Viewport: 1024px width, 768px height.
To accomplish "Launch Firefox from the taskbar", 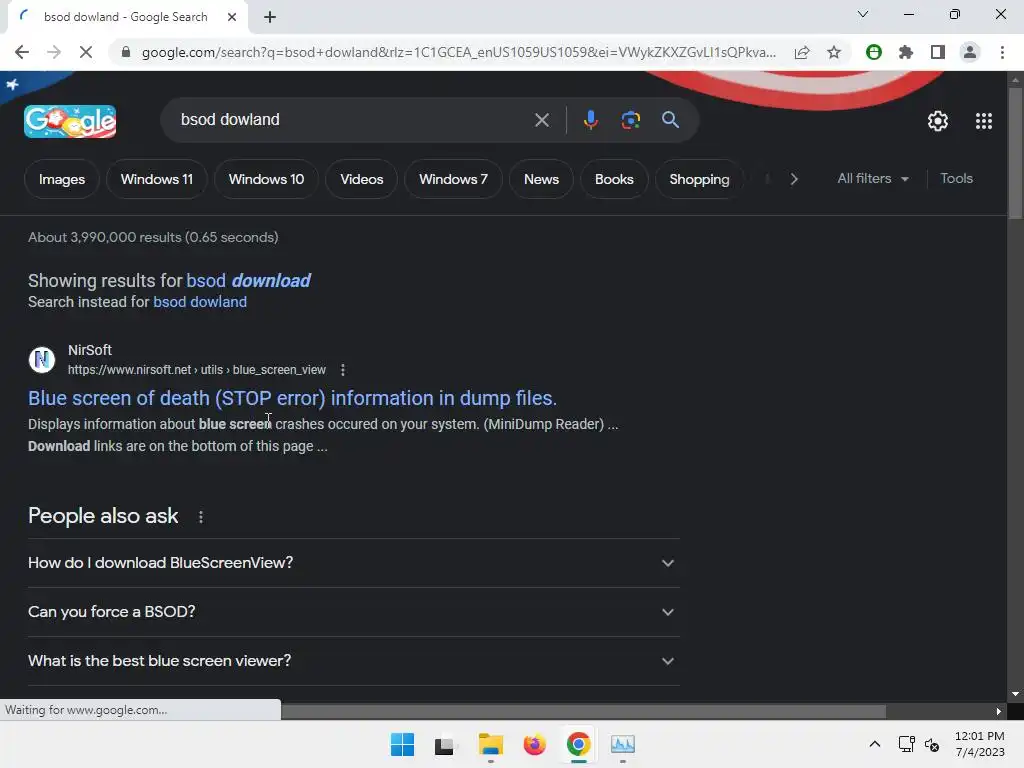I will [x=534, y=744].
